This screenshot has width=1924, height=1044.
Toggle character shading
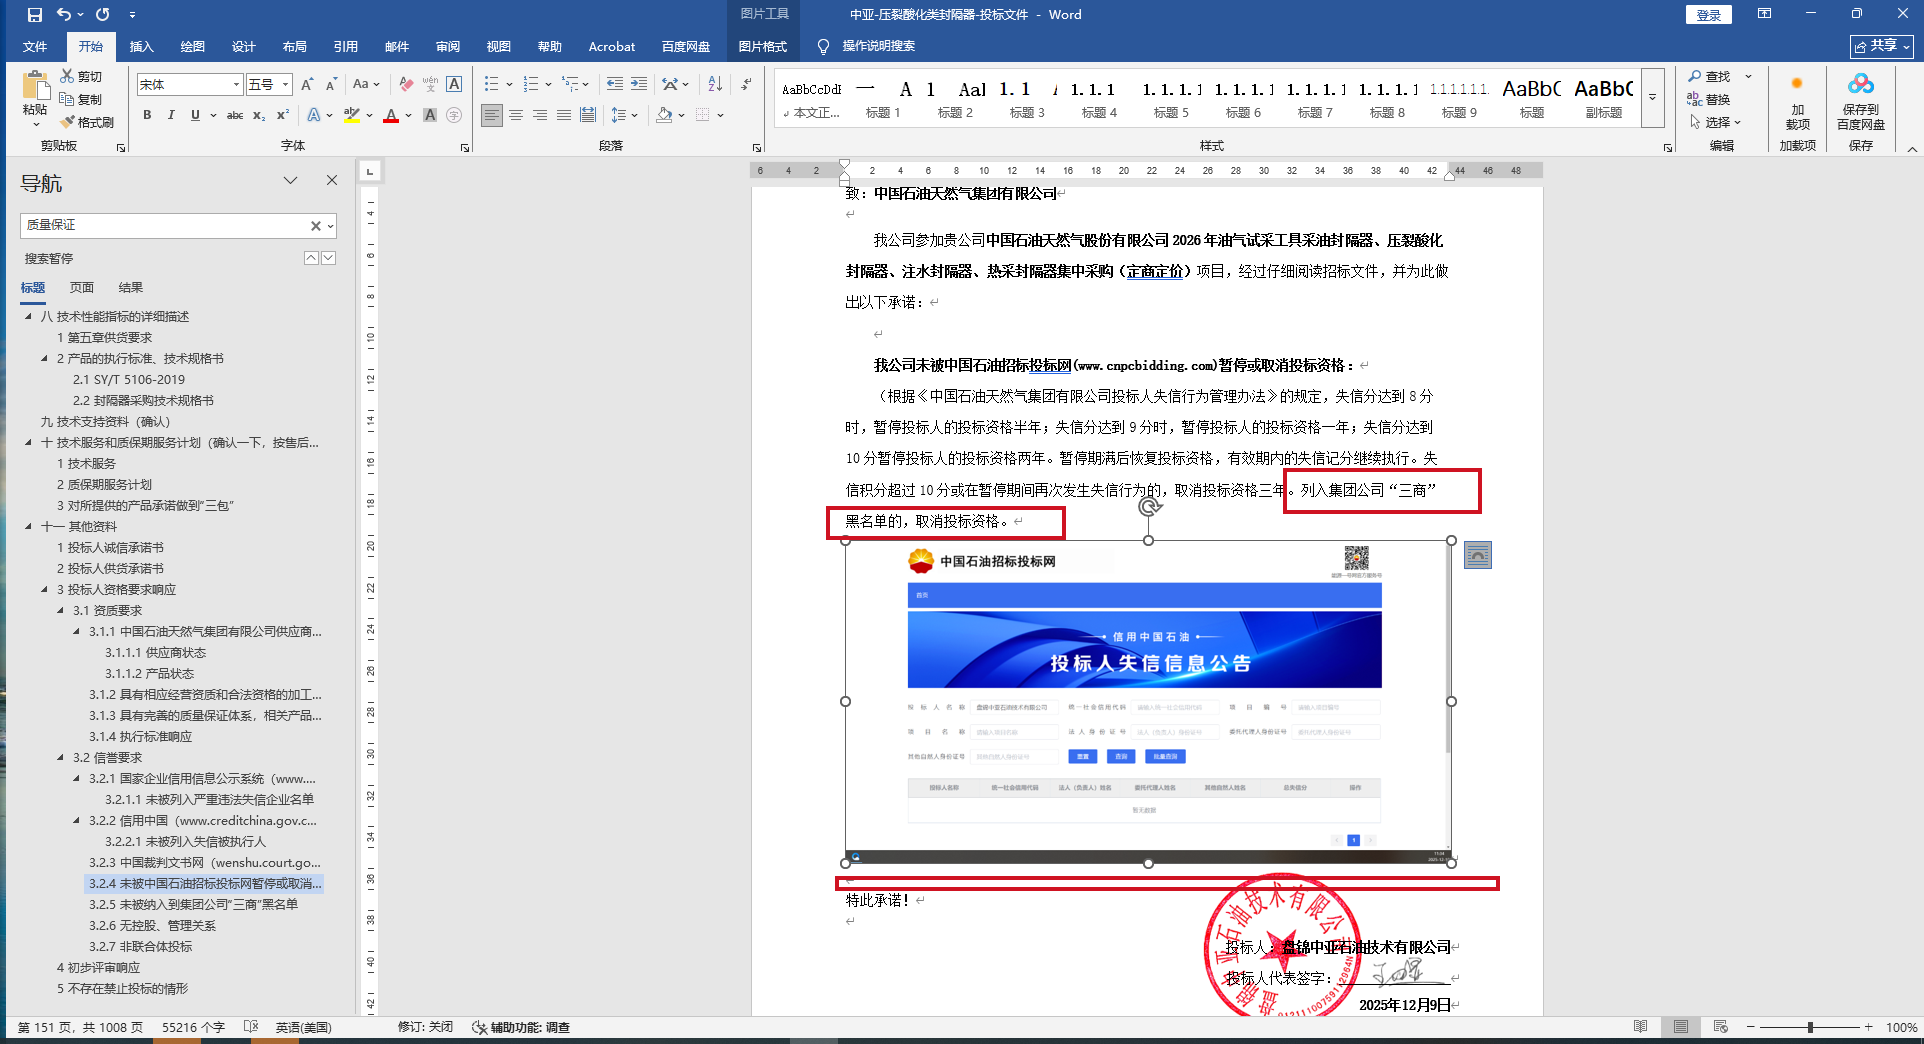coord(430,115)
